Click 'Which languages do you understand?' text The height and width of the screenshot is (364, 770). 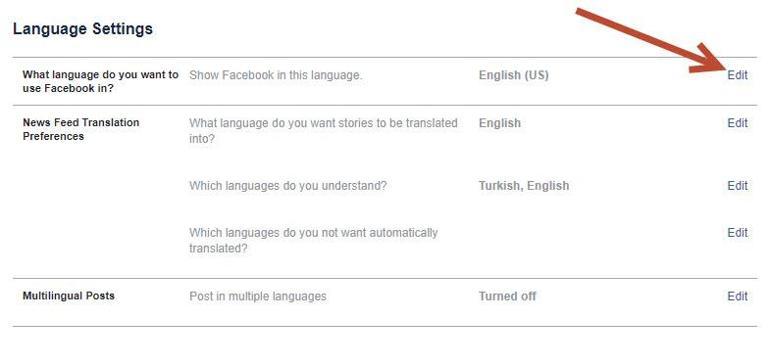pyautogui.click(x=288, y=186)
